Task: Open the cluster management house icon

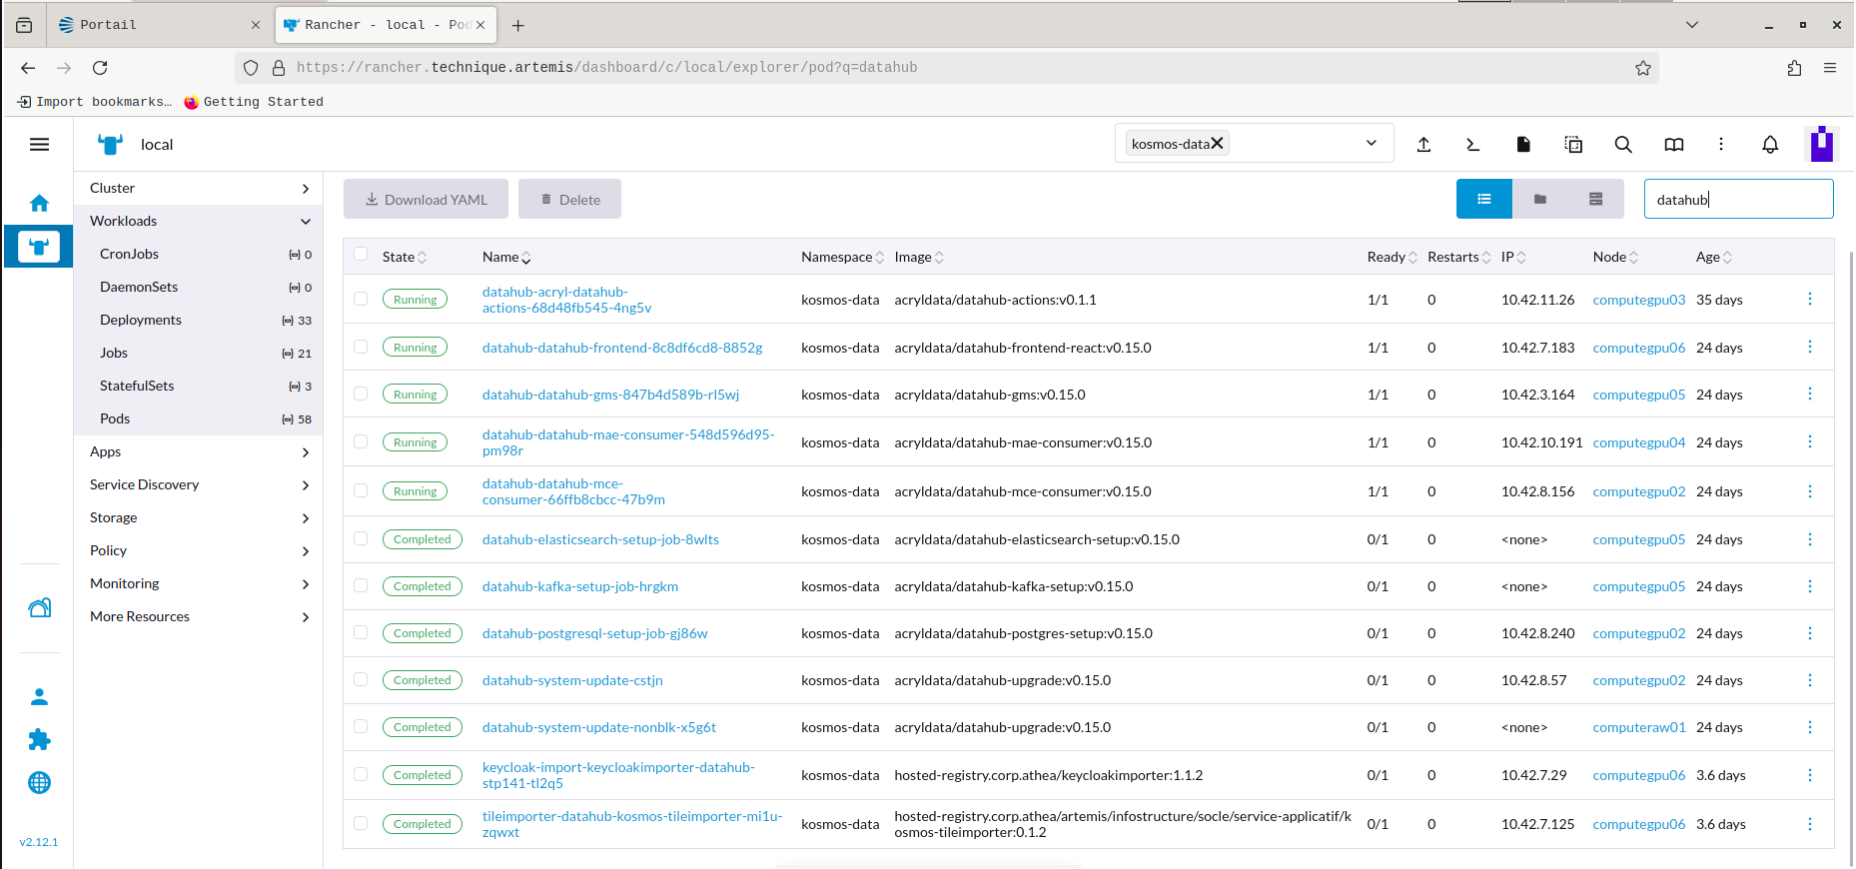Action: (39, 608)
